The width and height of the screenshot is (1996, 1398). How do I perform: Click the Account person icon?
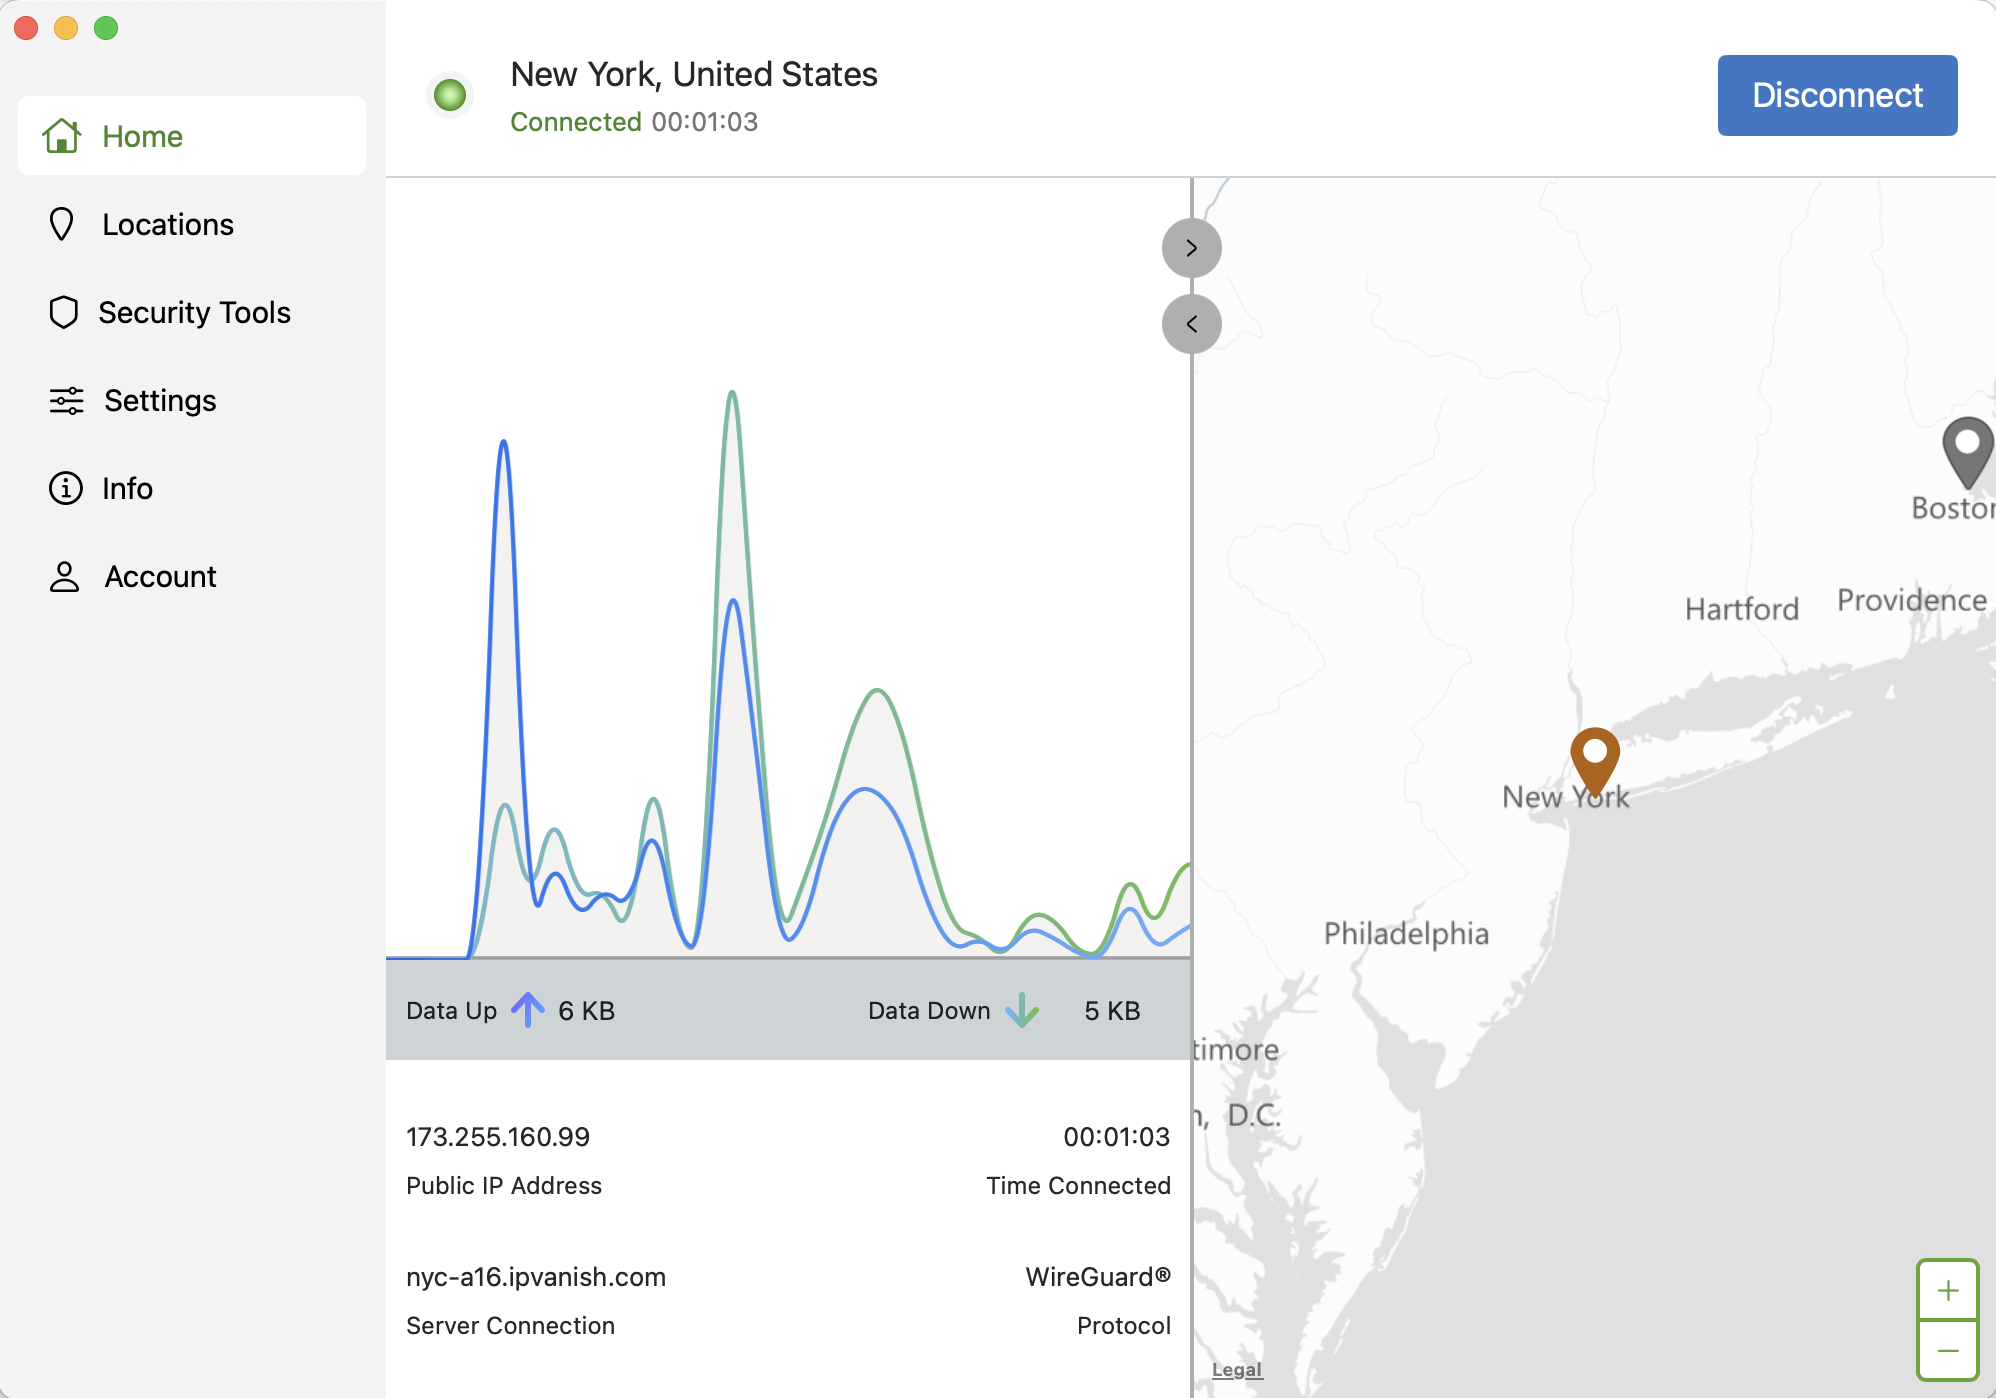click(x=65, y=576)
